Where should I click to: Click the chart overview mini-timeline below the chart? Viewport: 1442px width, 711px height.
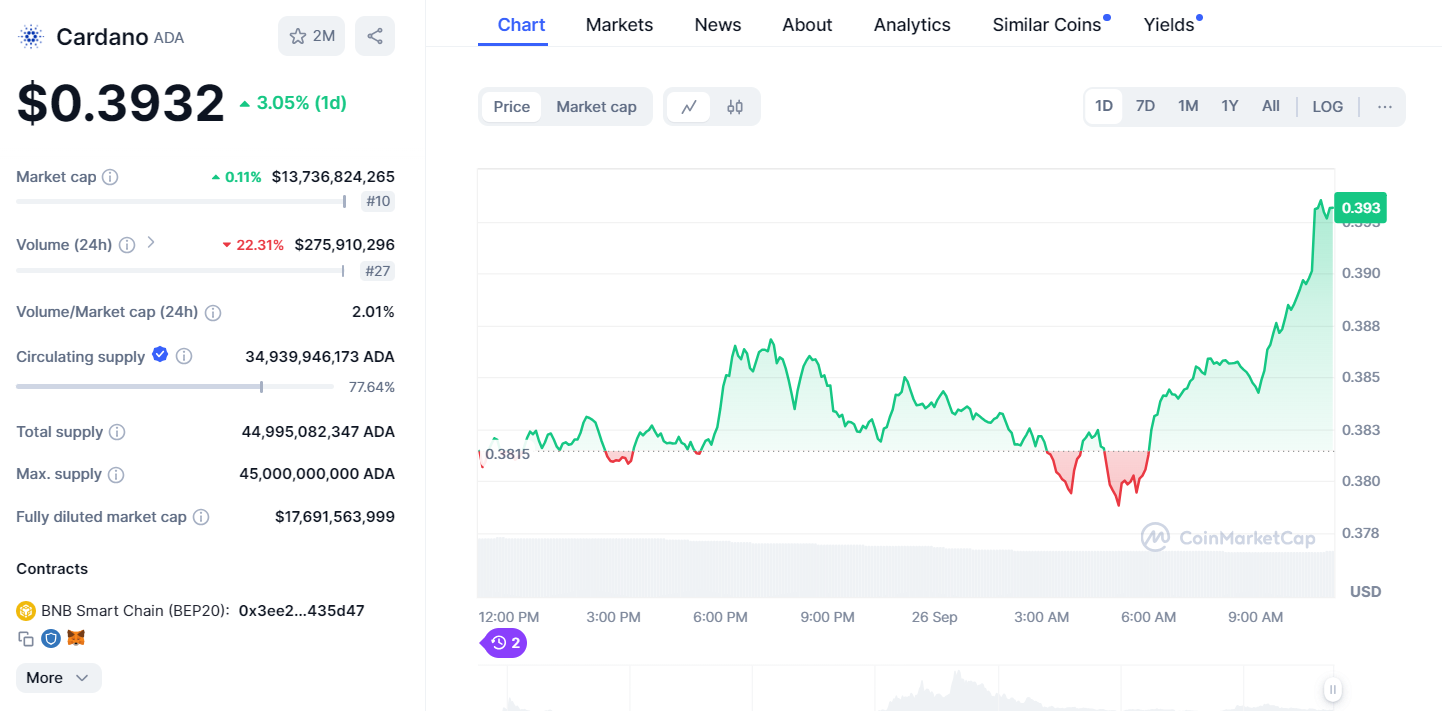point(900,688)
